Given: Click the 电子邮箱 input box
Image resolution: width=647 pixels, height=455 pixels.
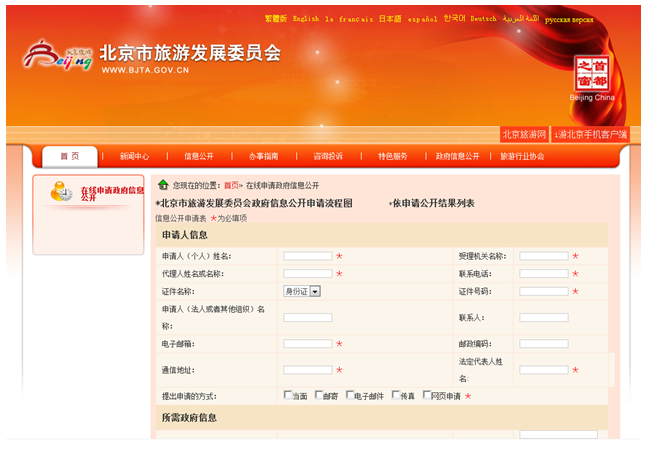Looking at the screenshot, I should tap(308, 343).
